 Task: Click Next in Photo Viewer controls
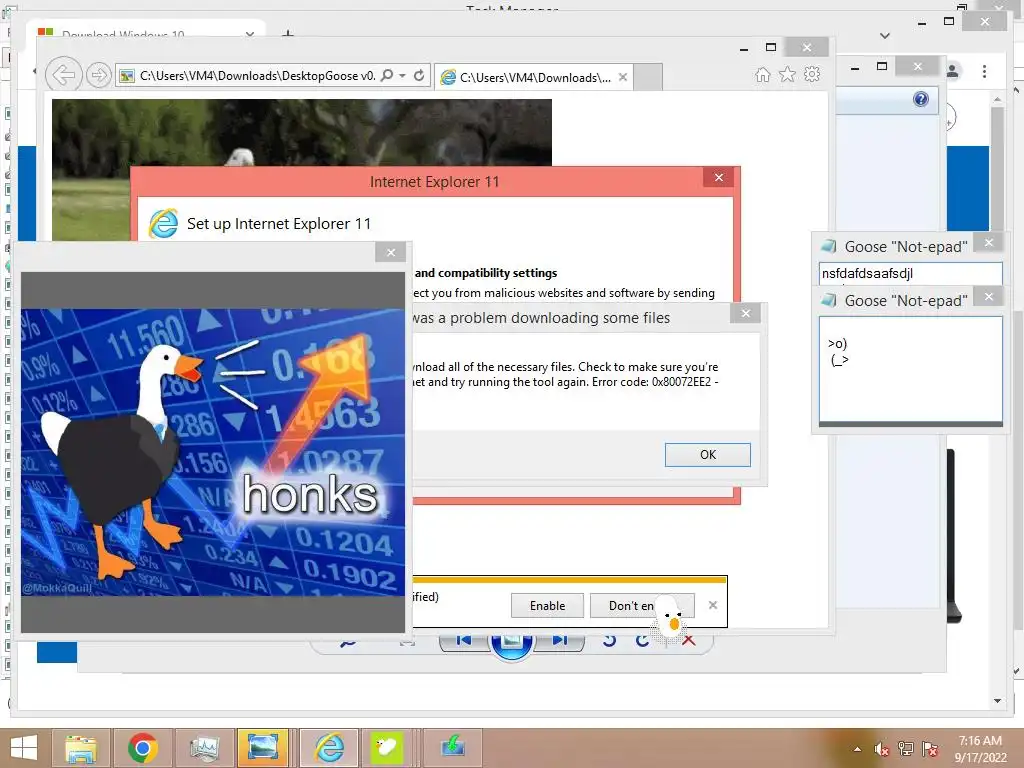point(559,640)
